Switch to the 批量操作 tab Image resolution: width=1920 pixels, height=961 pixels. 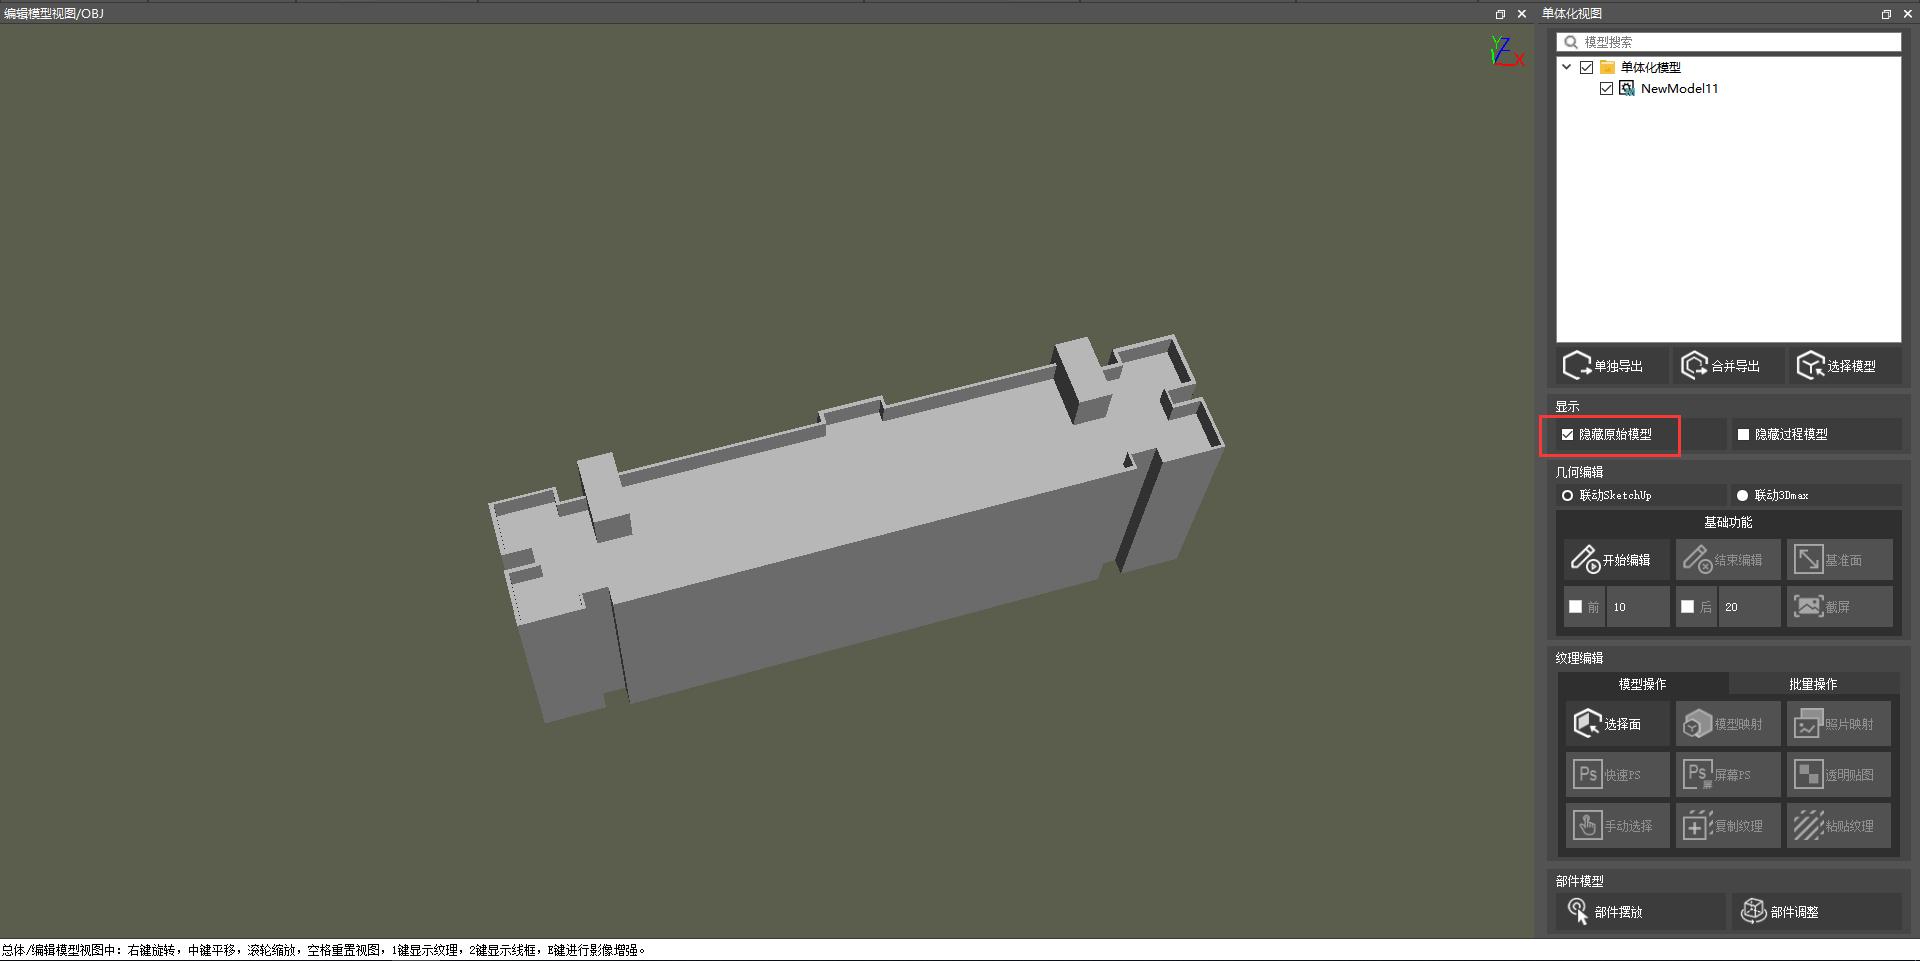click(x=1813, y=684)
